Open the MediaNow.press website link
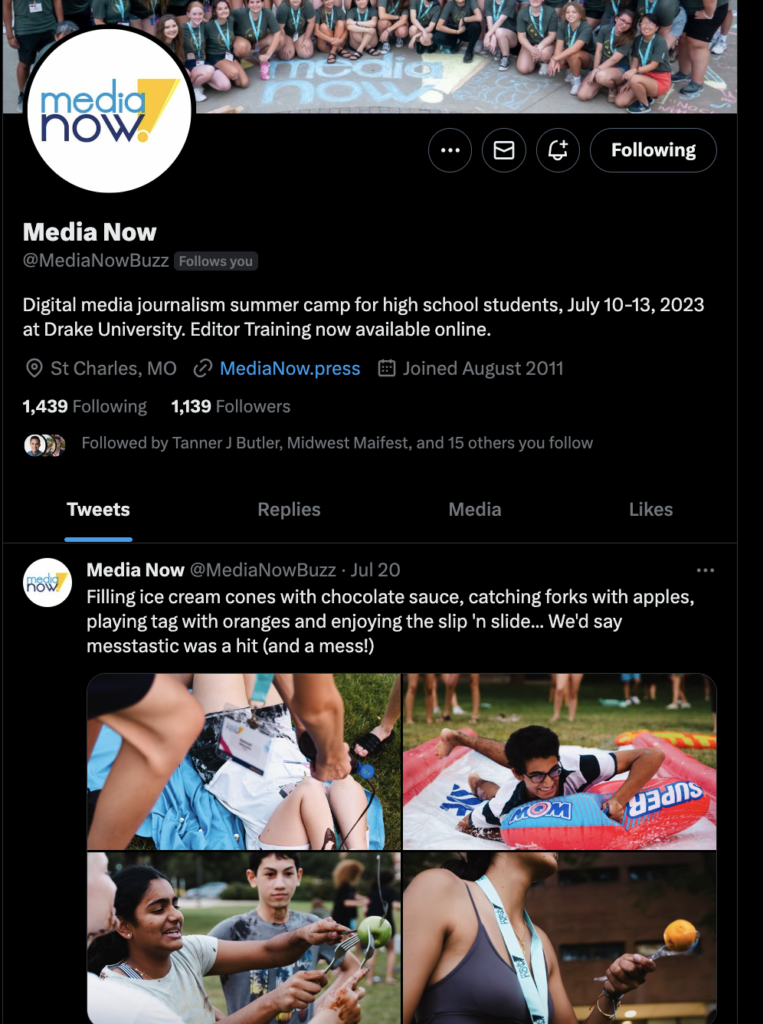 tap(290, 368)
